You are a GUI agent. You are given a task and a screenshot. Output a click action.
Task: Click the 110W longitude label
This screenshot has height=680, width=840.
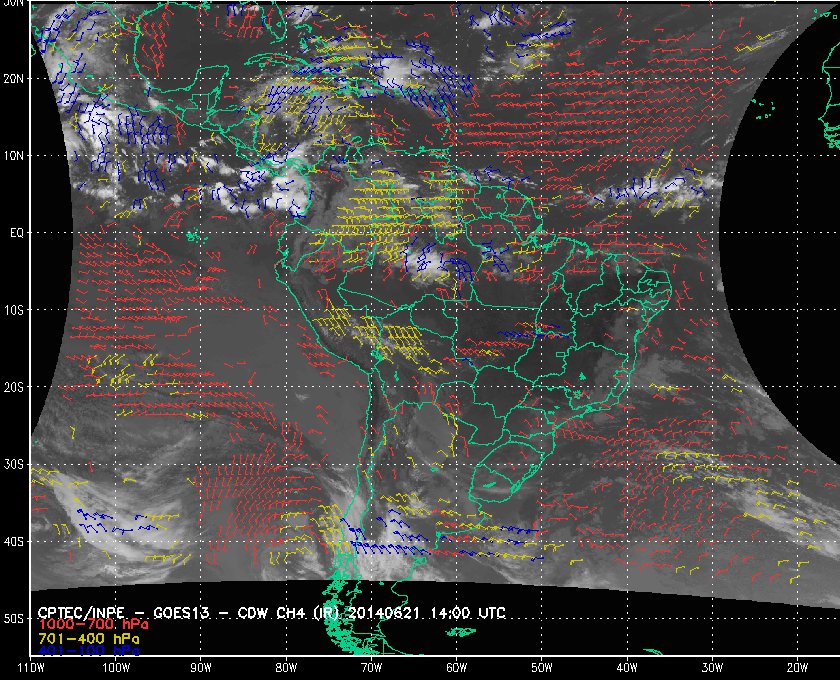(31, 668)
